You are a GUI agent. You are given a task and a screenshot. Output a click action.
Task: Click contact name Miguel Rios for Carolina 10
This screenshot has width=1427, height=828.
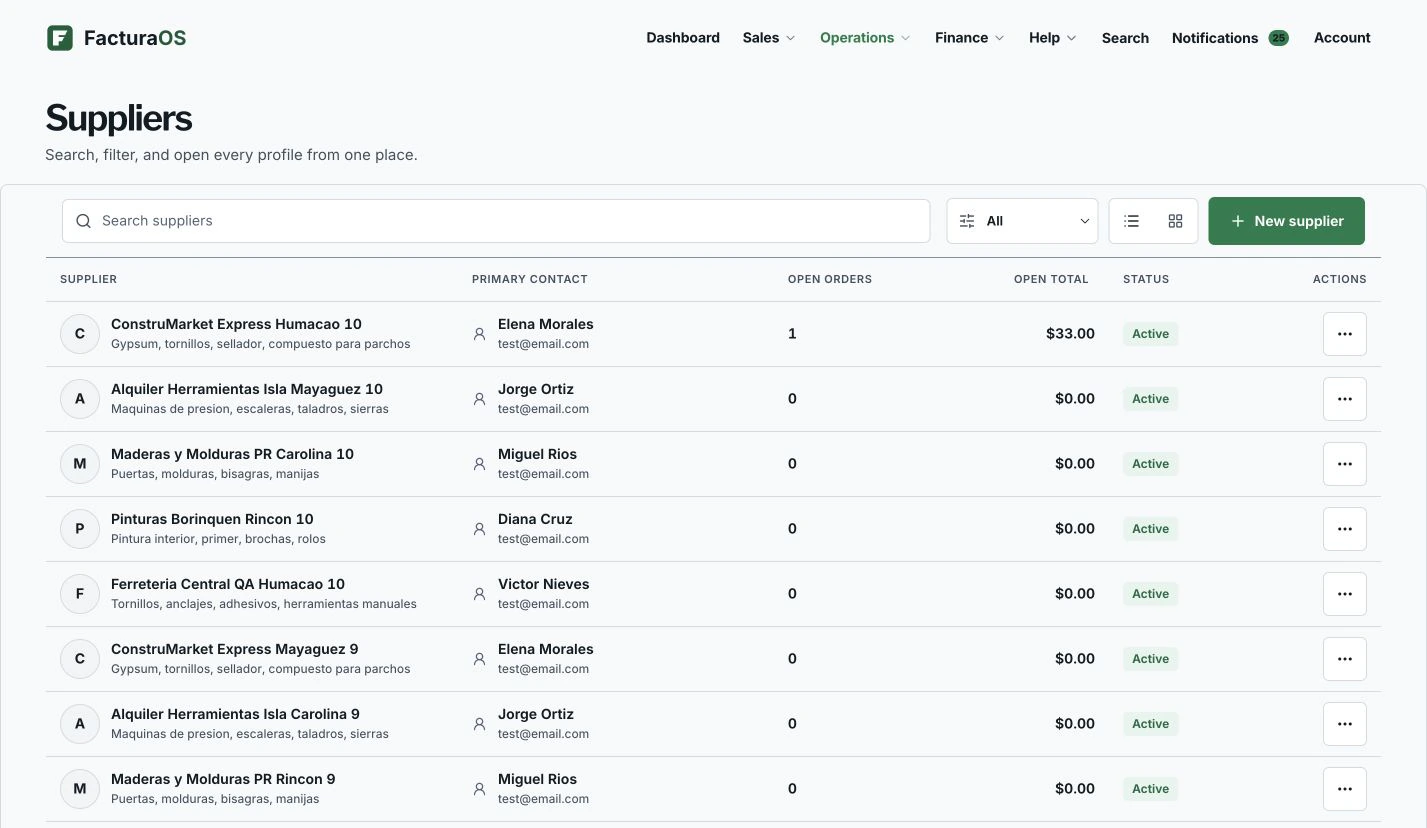[x=537, y=454]
